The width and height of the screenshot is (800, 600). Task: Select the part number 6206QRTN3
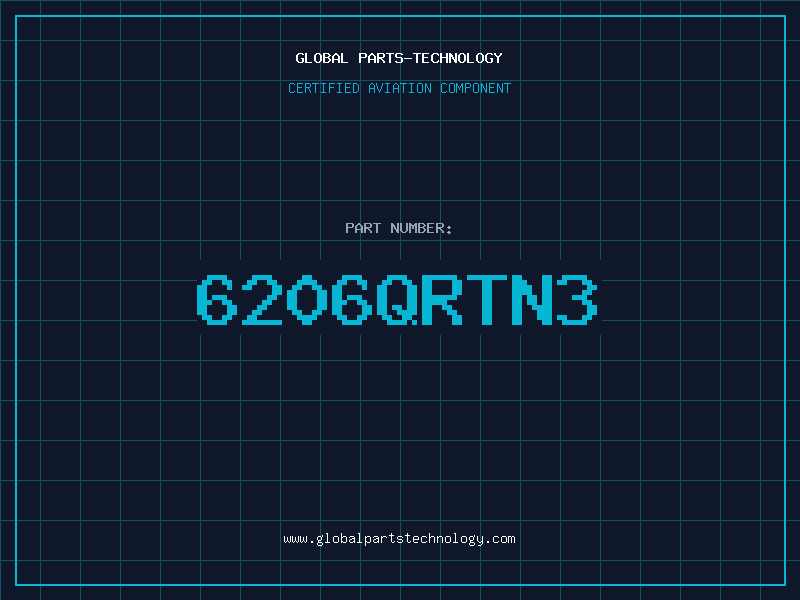click(x=397, y=300)
